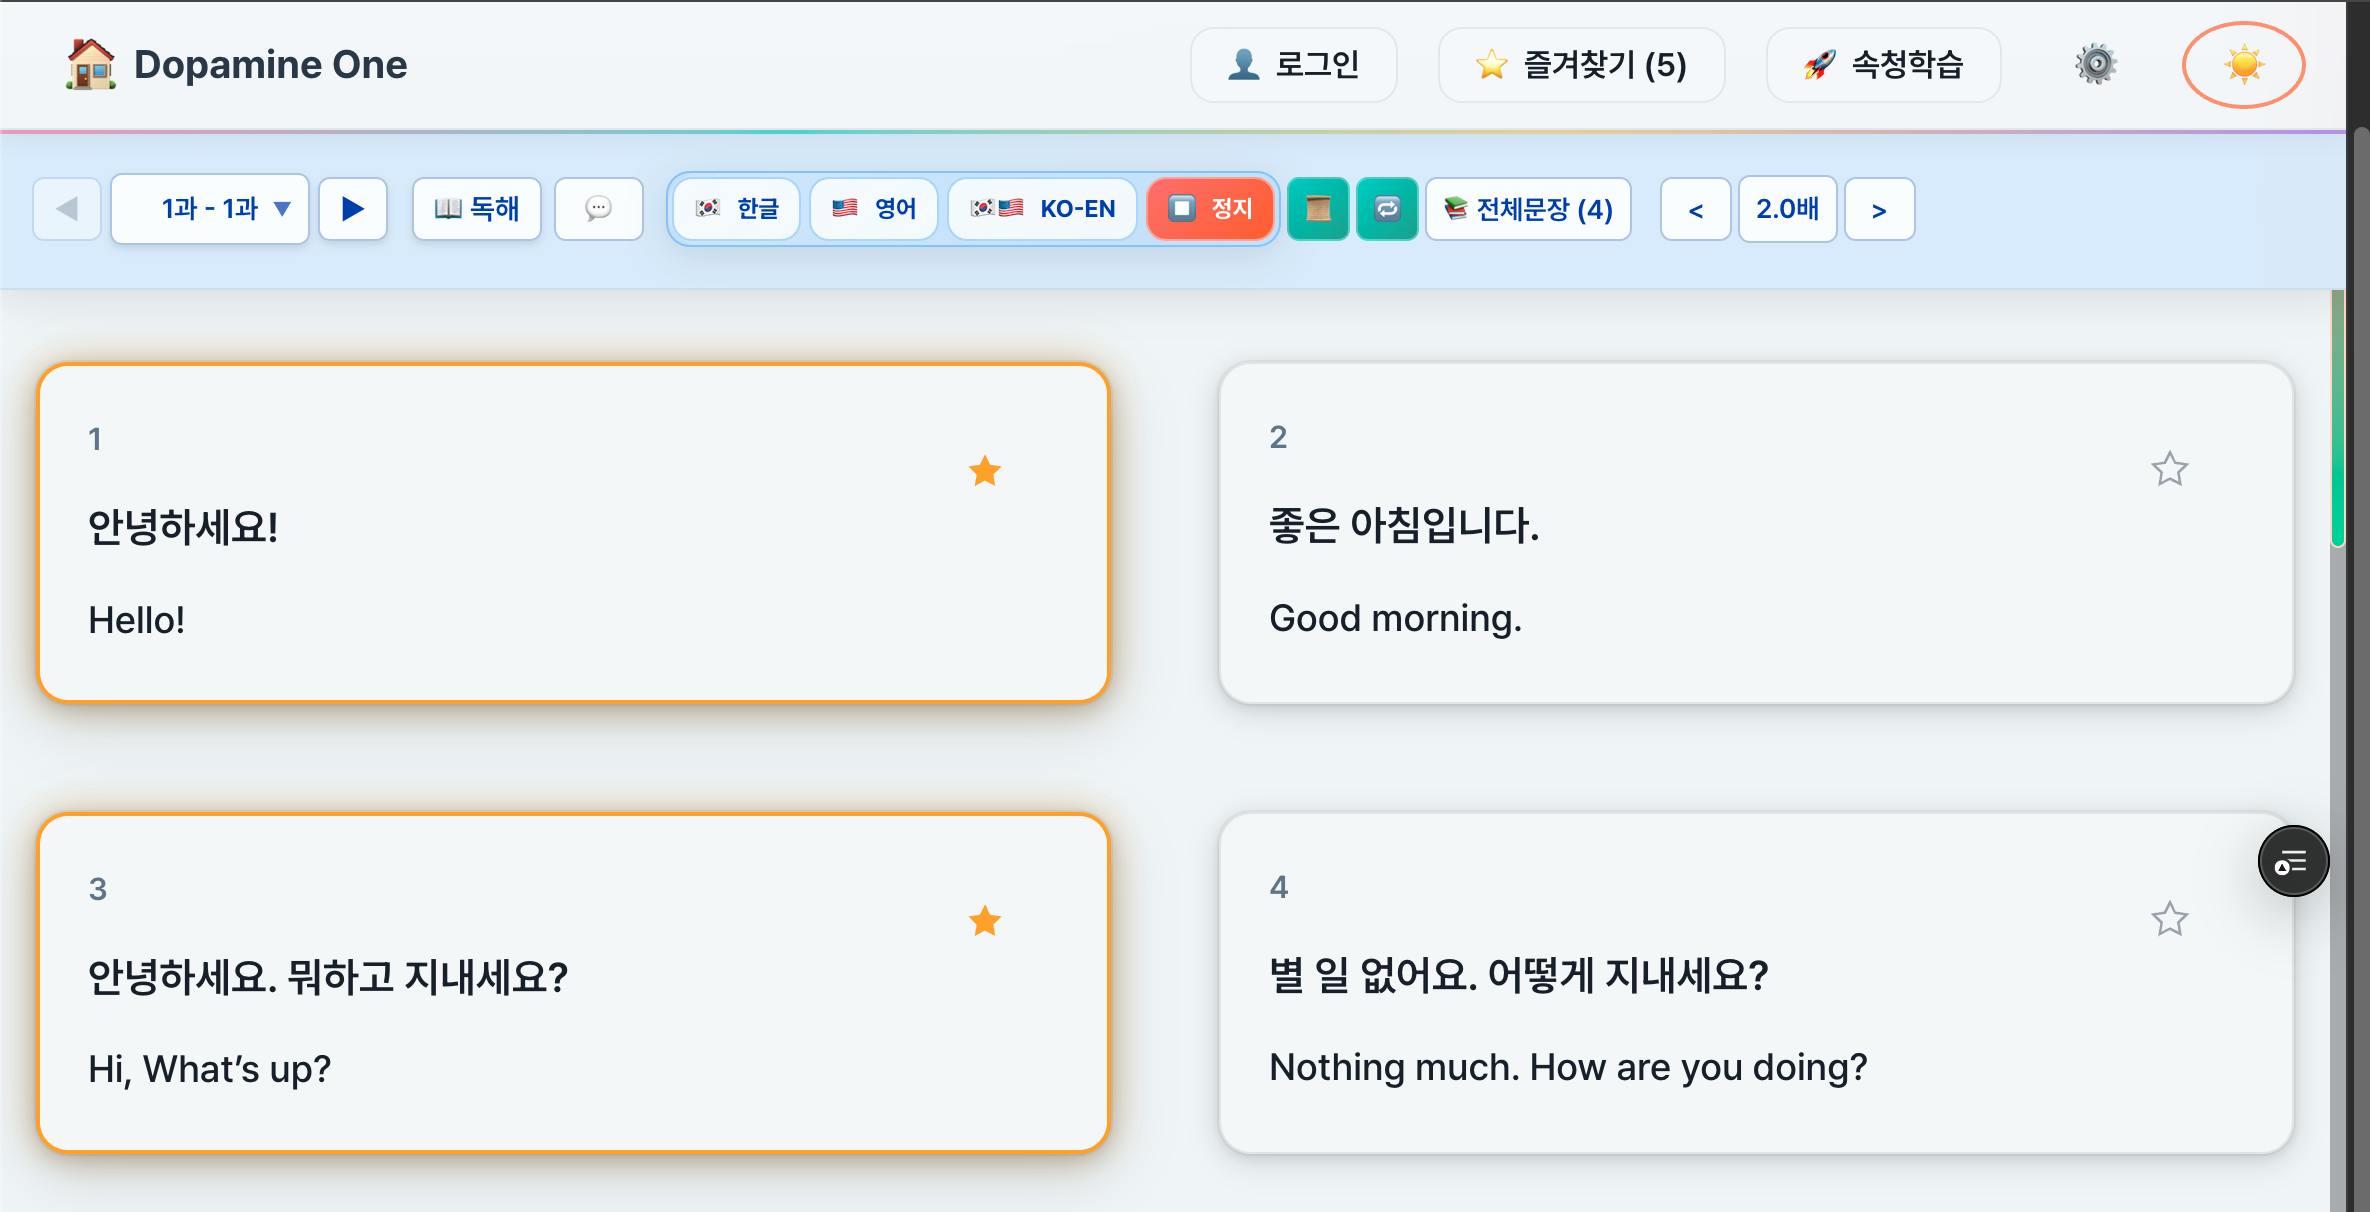
Task: Open settings gear icon
Action: point(2096,65)
